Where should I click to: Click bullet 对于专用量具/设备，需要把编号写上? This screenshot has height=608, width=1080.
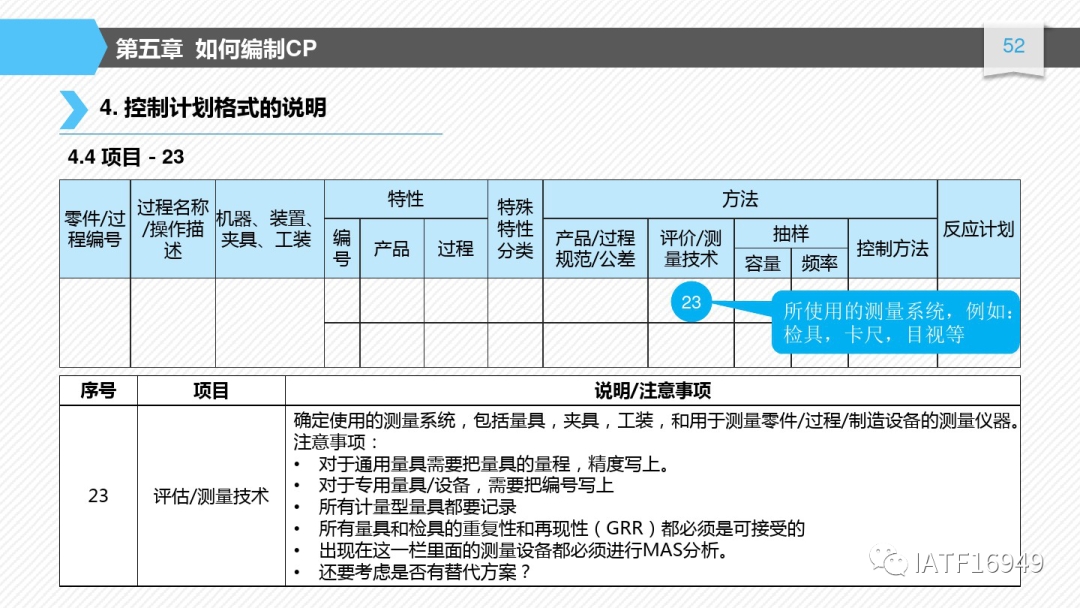point(466,485)
